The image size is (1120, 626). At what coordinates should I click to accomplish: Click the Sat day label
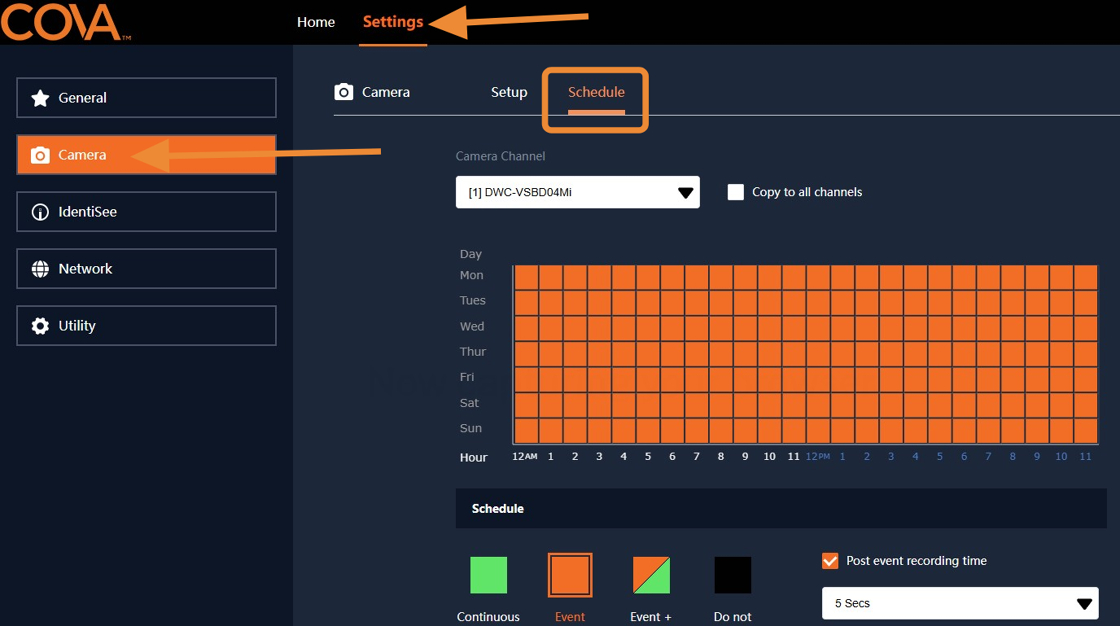[x=469, y=402]
